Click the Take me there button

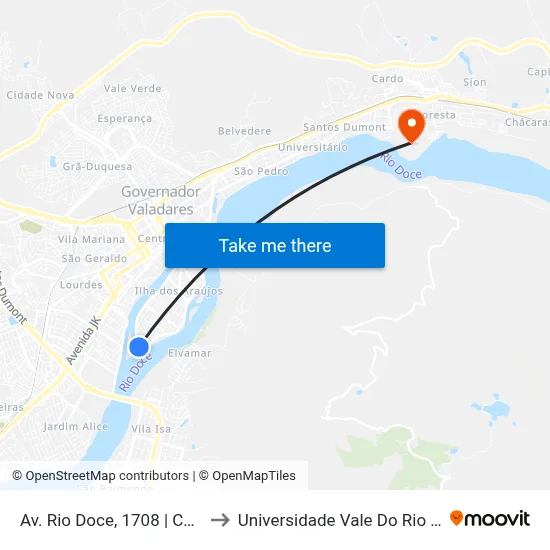point(275,246)
